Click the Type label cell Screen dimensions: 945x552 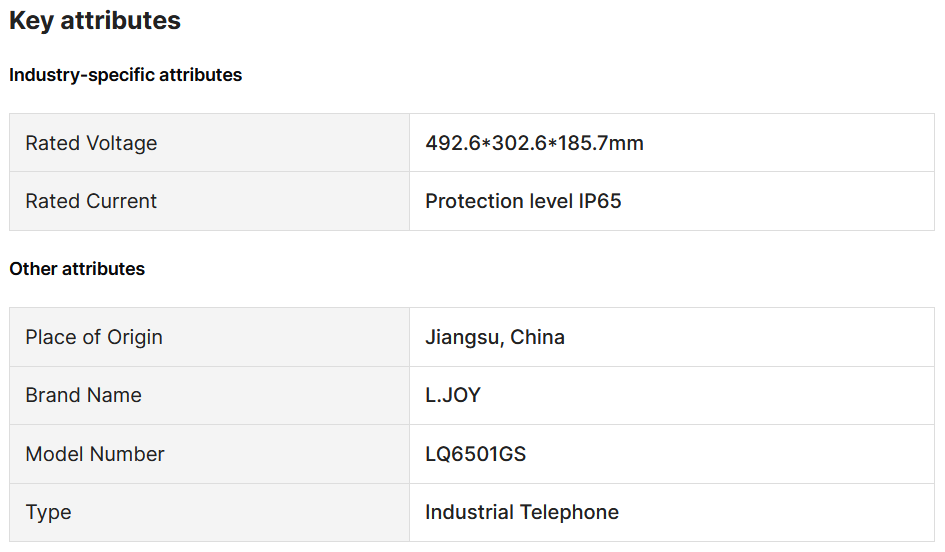[x=209, y=512]
